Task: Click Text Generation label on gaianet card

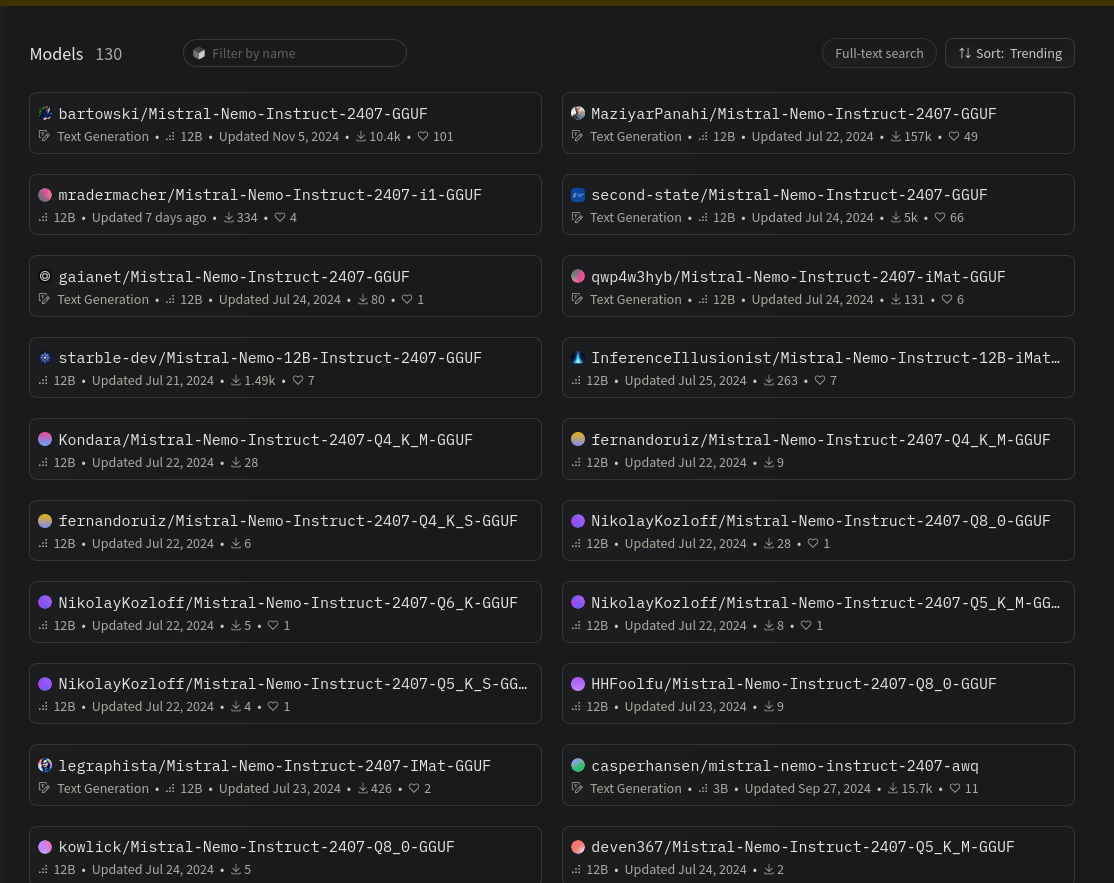Action: (103, 300)
